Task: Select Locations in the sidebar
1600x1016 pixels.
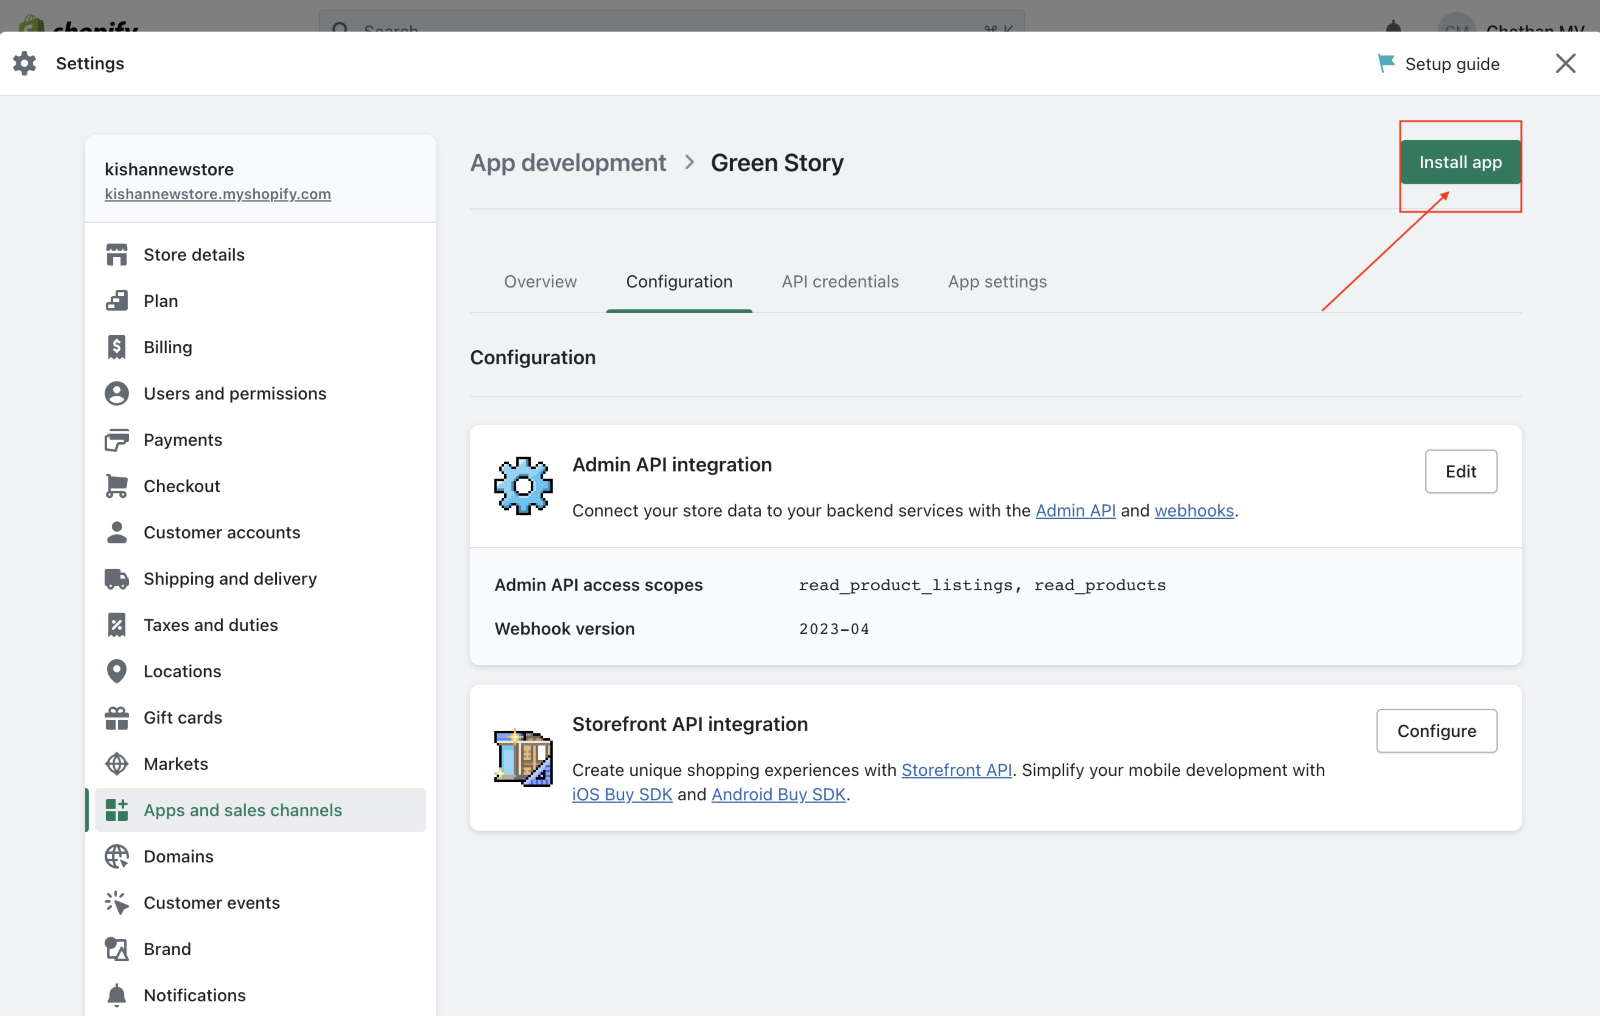Action: [260, 671]
